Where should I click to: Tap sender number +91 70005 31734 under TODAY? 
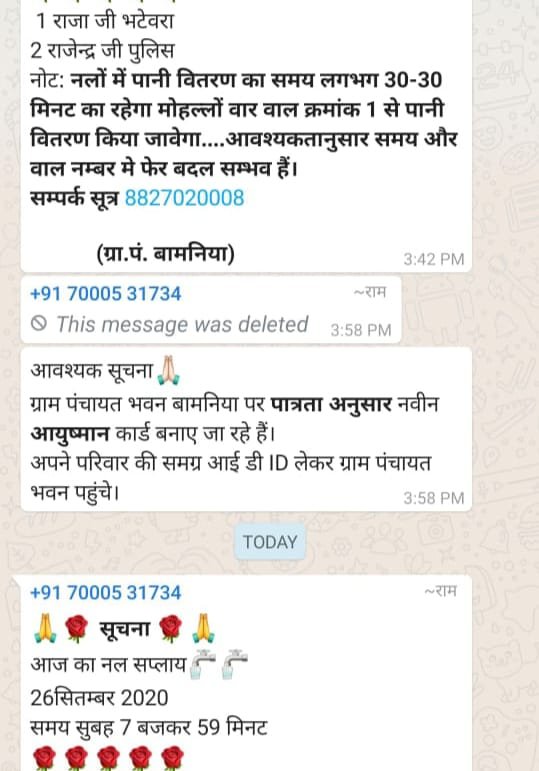click(x=106, y=593)
